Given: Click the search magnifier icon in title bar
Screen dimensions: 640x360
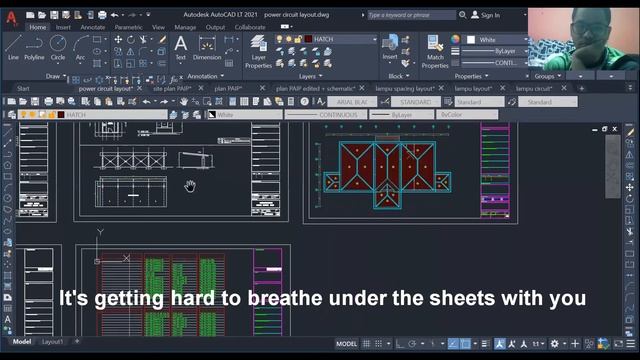Looking at the screenshot, I should click(x=462, y=15).
